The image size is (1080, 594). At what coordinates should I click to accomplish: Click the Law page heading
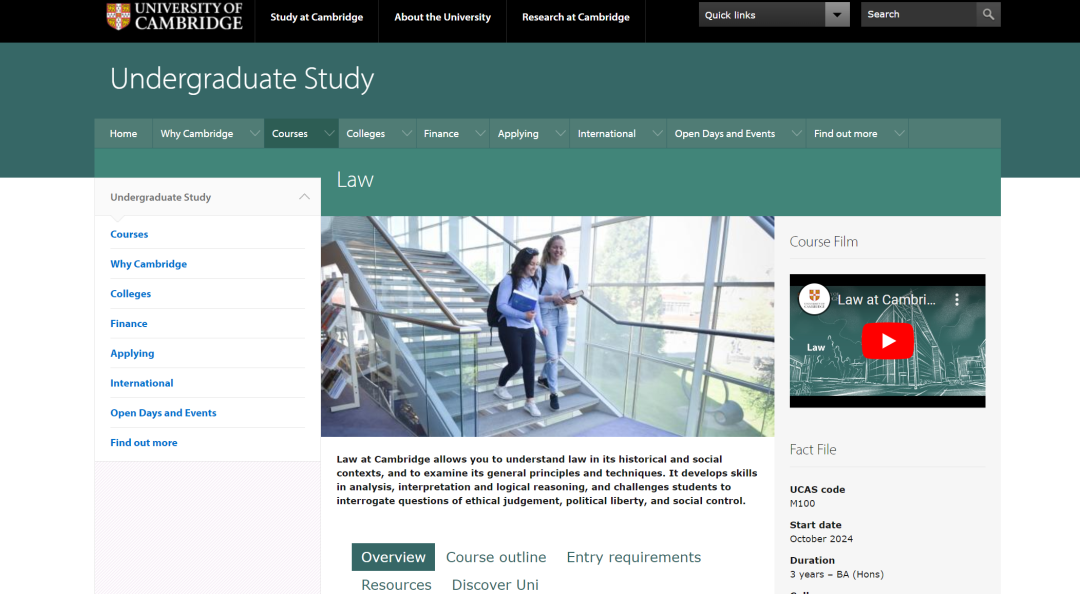point(355,180)
